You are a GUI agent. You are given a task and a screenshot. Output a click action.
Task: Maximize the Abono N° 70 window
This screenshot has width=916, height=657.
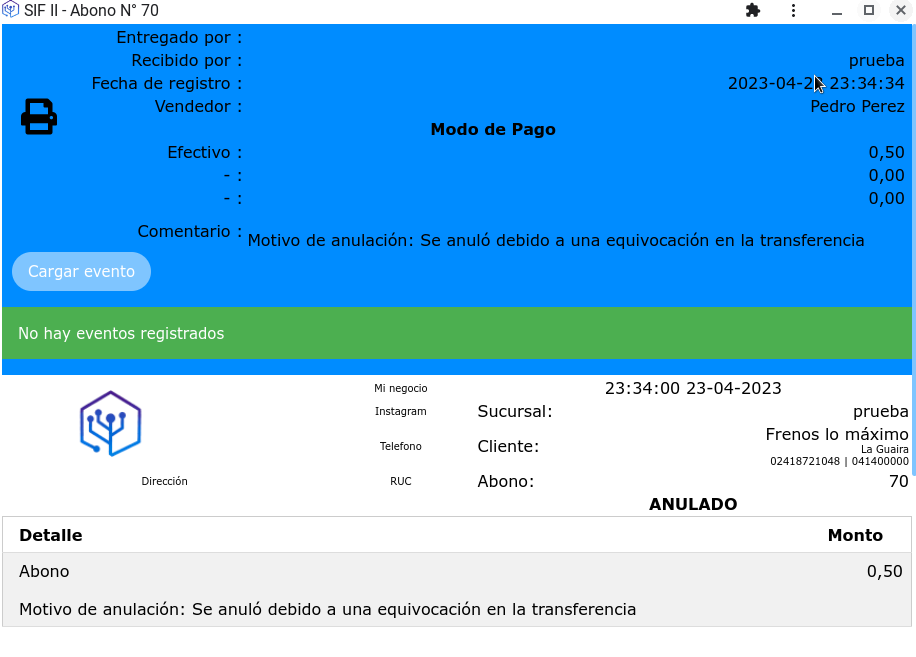point(869,10)
